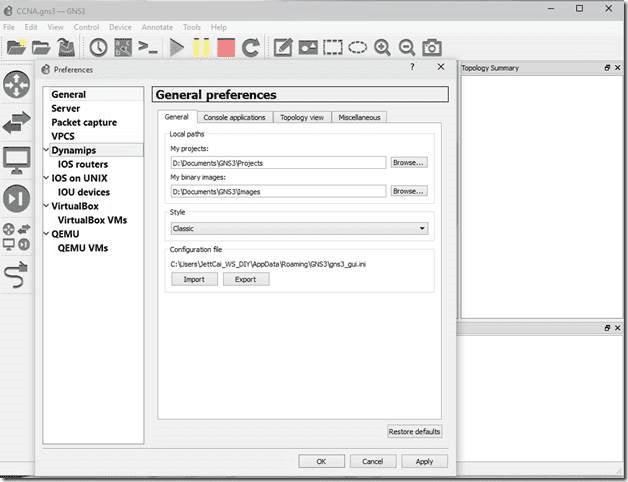
Task: Start all devices with the green play icon
Action: [177, 47]
